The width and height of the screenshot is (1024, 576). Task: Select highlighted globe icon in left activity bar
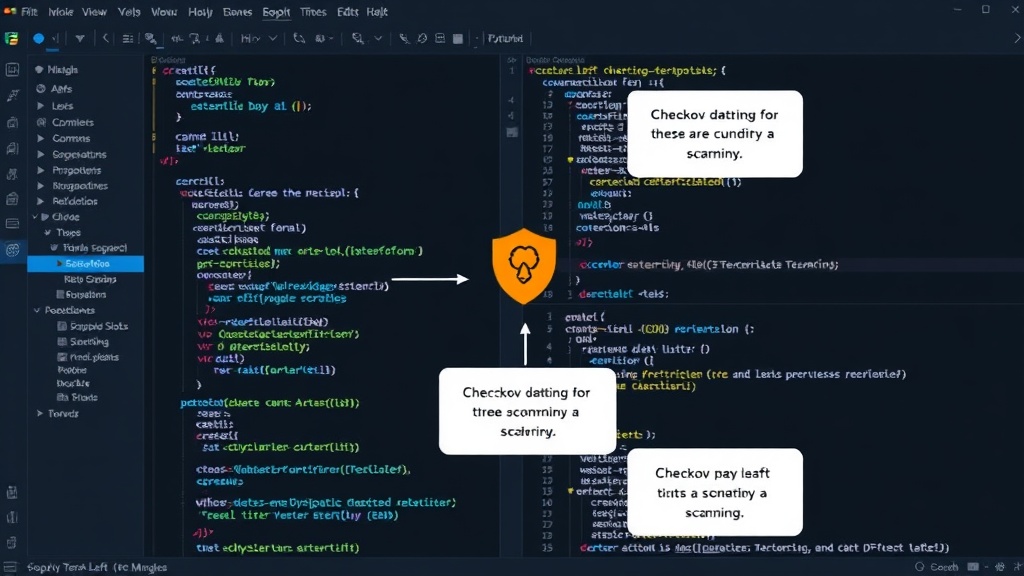click(x=12, y=249)
